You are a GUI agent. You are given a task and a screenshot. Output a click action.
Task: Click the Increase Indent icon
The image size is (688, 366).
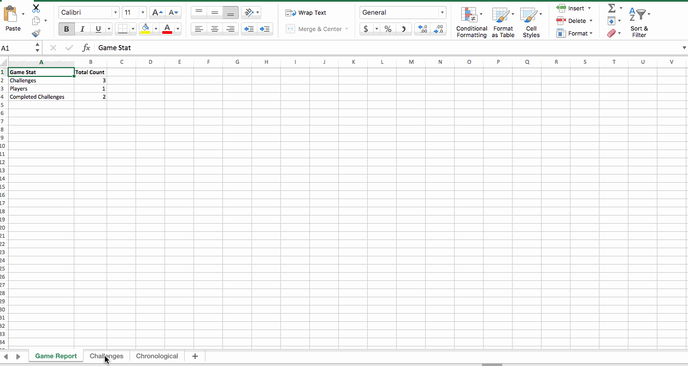265,29
